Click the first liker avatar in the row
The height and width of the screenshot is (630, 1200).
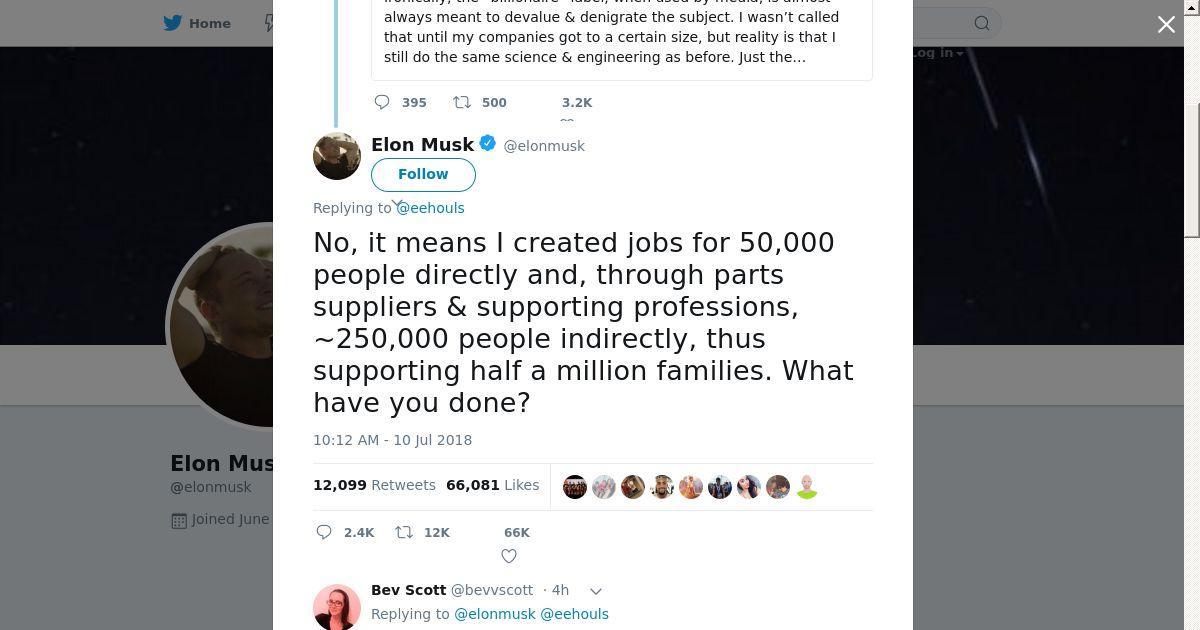(x=575, y=487)
